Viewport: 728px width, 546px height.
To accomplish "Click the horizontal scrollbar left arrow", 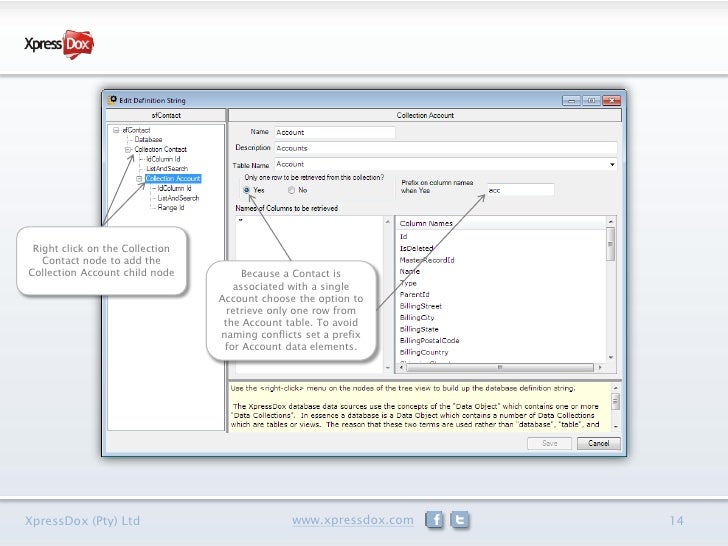I will point(402,367).
